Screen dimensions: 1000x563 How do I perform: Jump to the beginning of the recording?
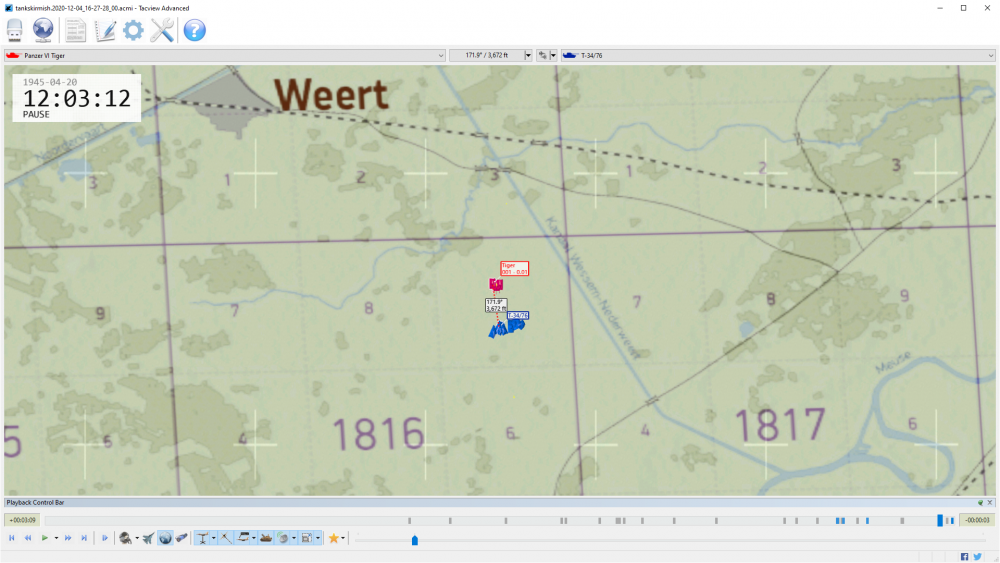coord(11,538)
